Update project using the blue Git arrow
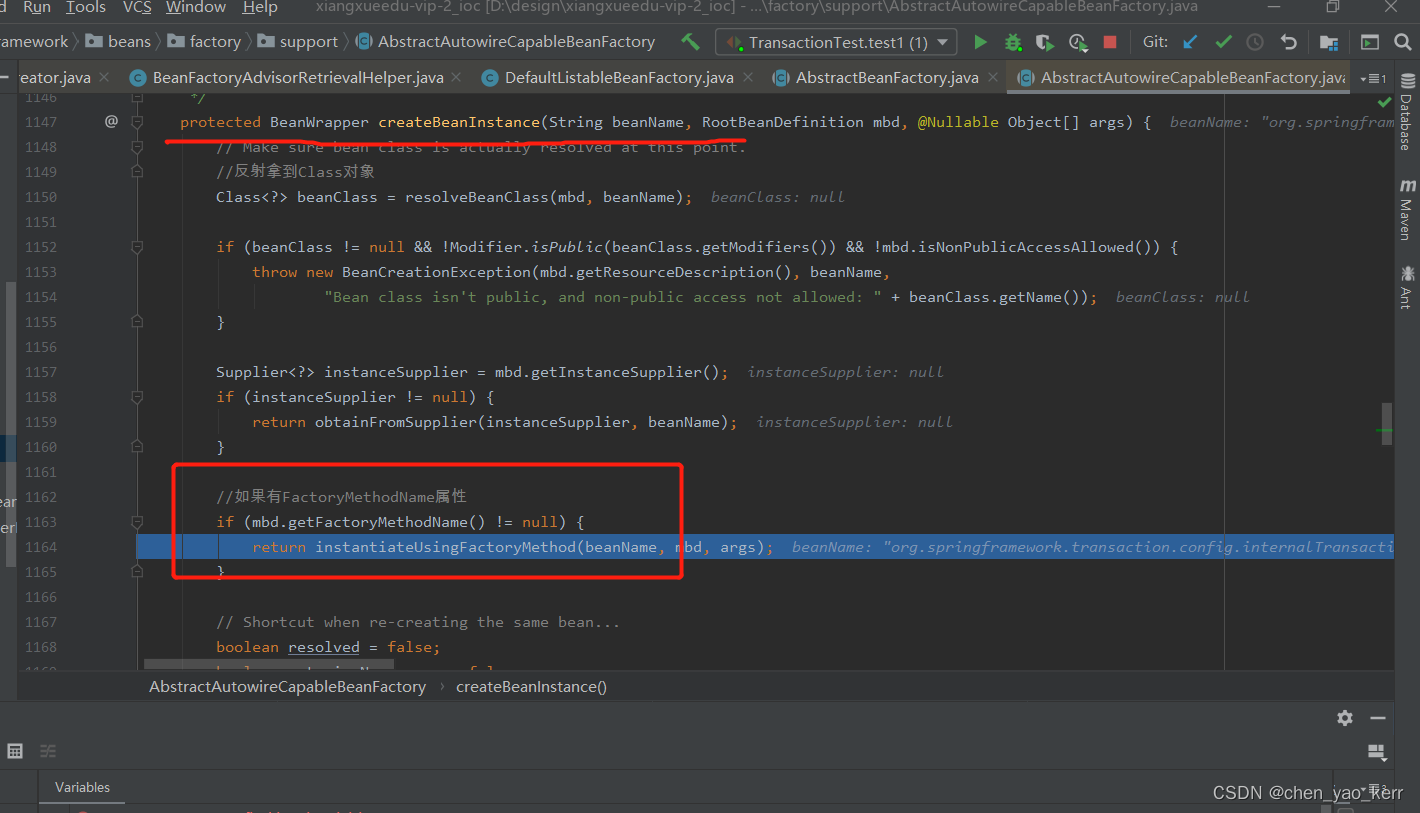 pos(1190,42)
